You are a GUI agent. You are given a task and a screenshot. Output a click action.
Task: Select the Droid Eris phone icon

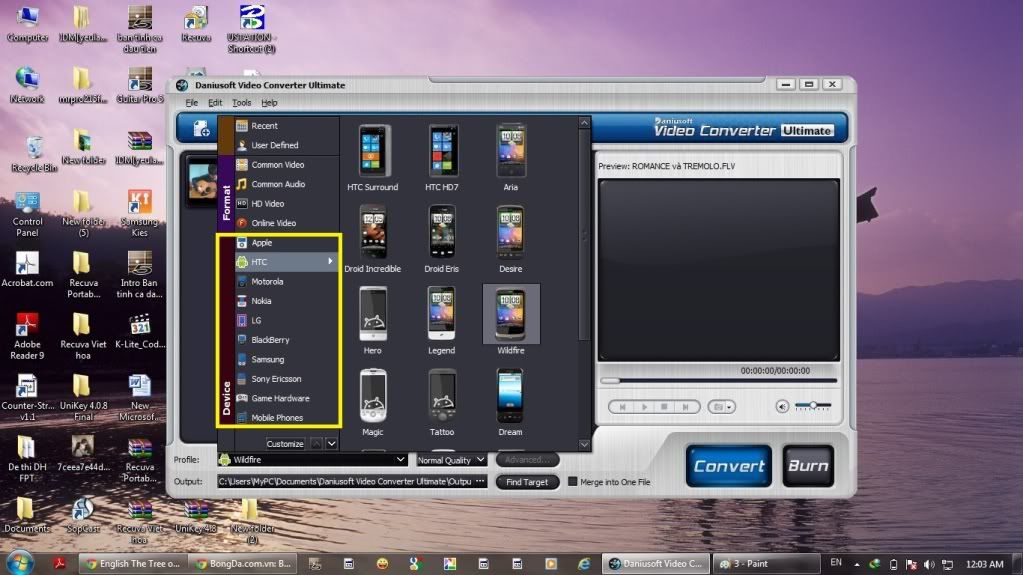pyautogui.click(x=442, y=240)
